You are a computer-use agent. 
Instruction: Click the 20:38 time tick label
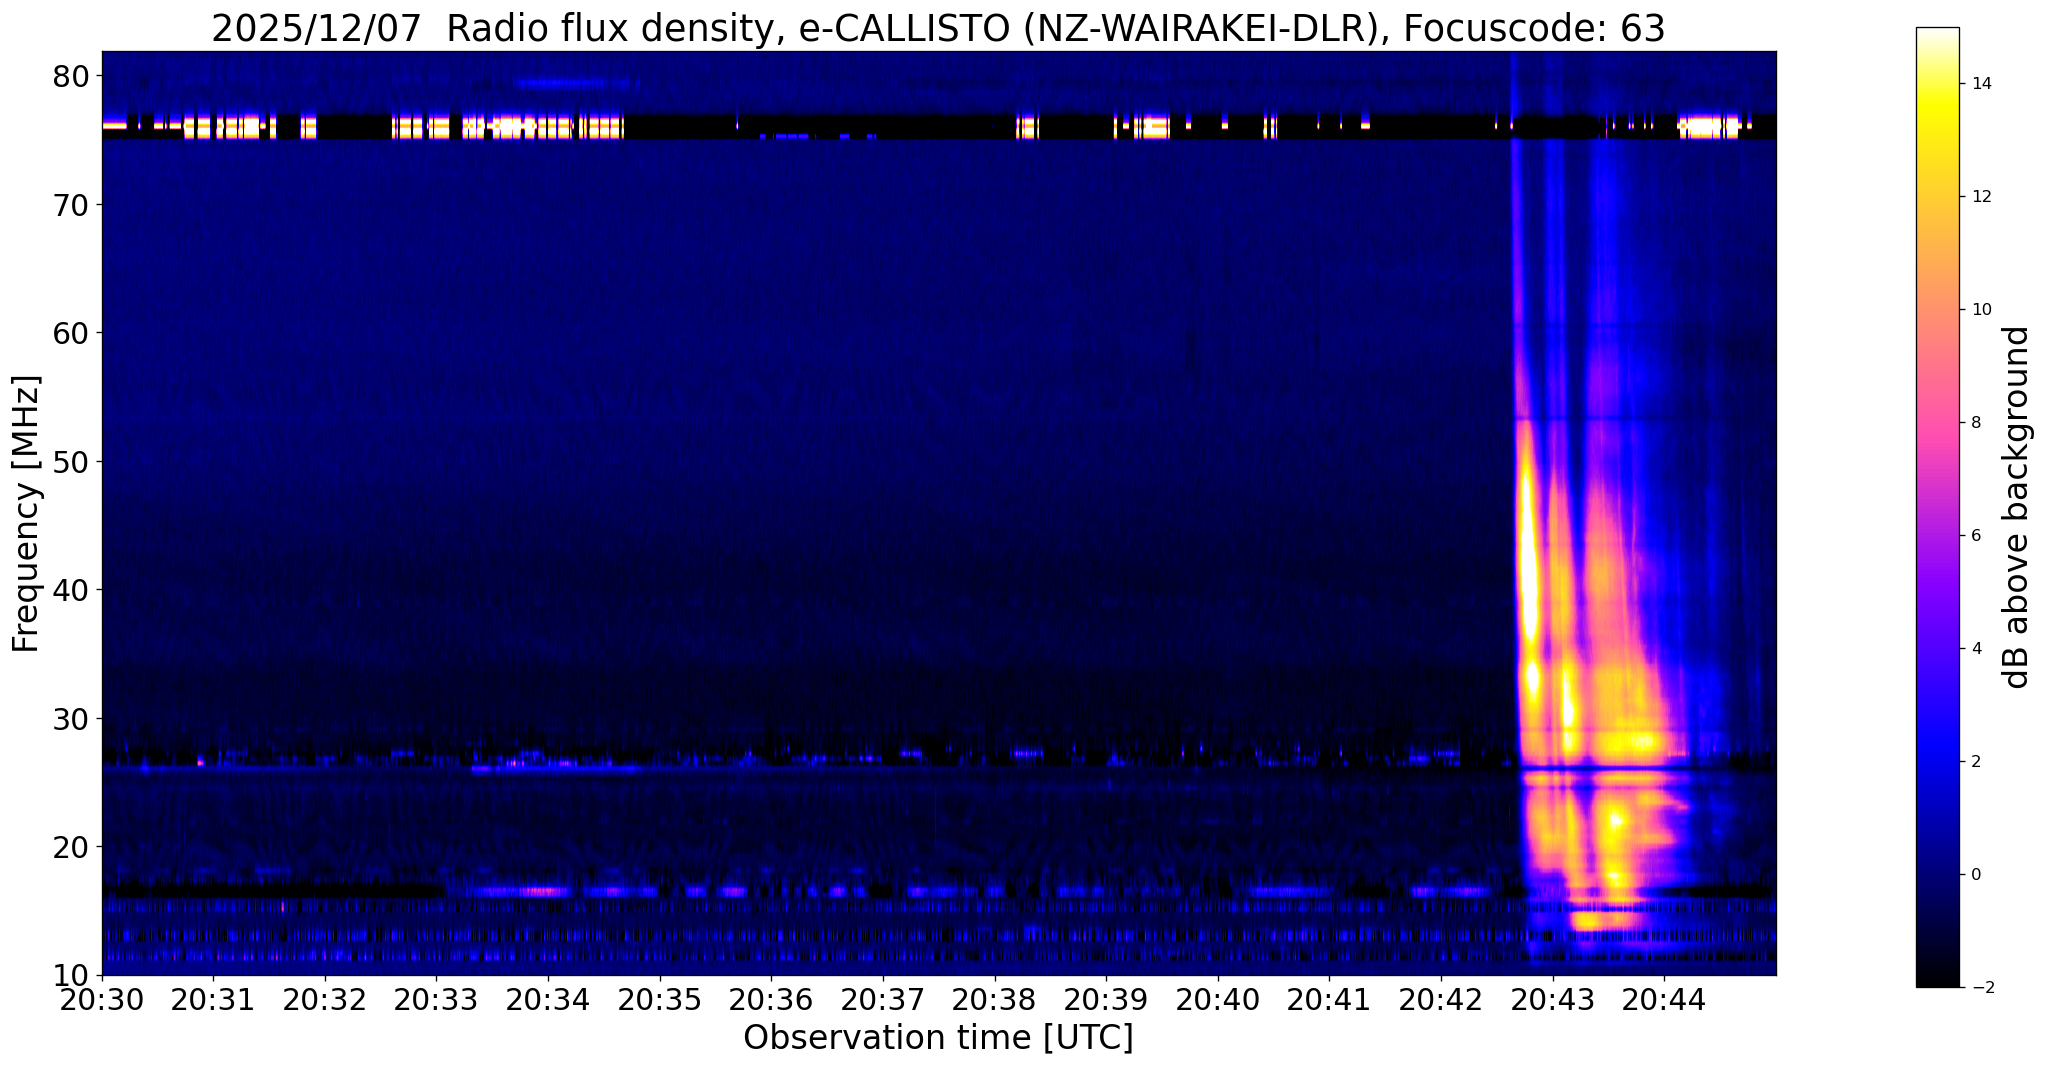[995, 1000]
